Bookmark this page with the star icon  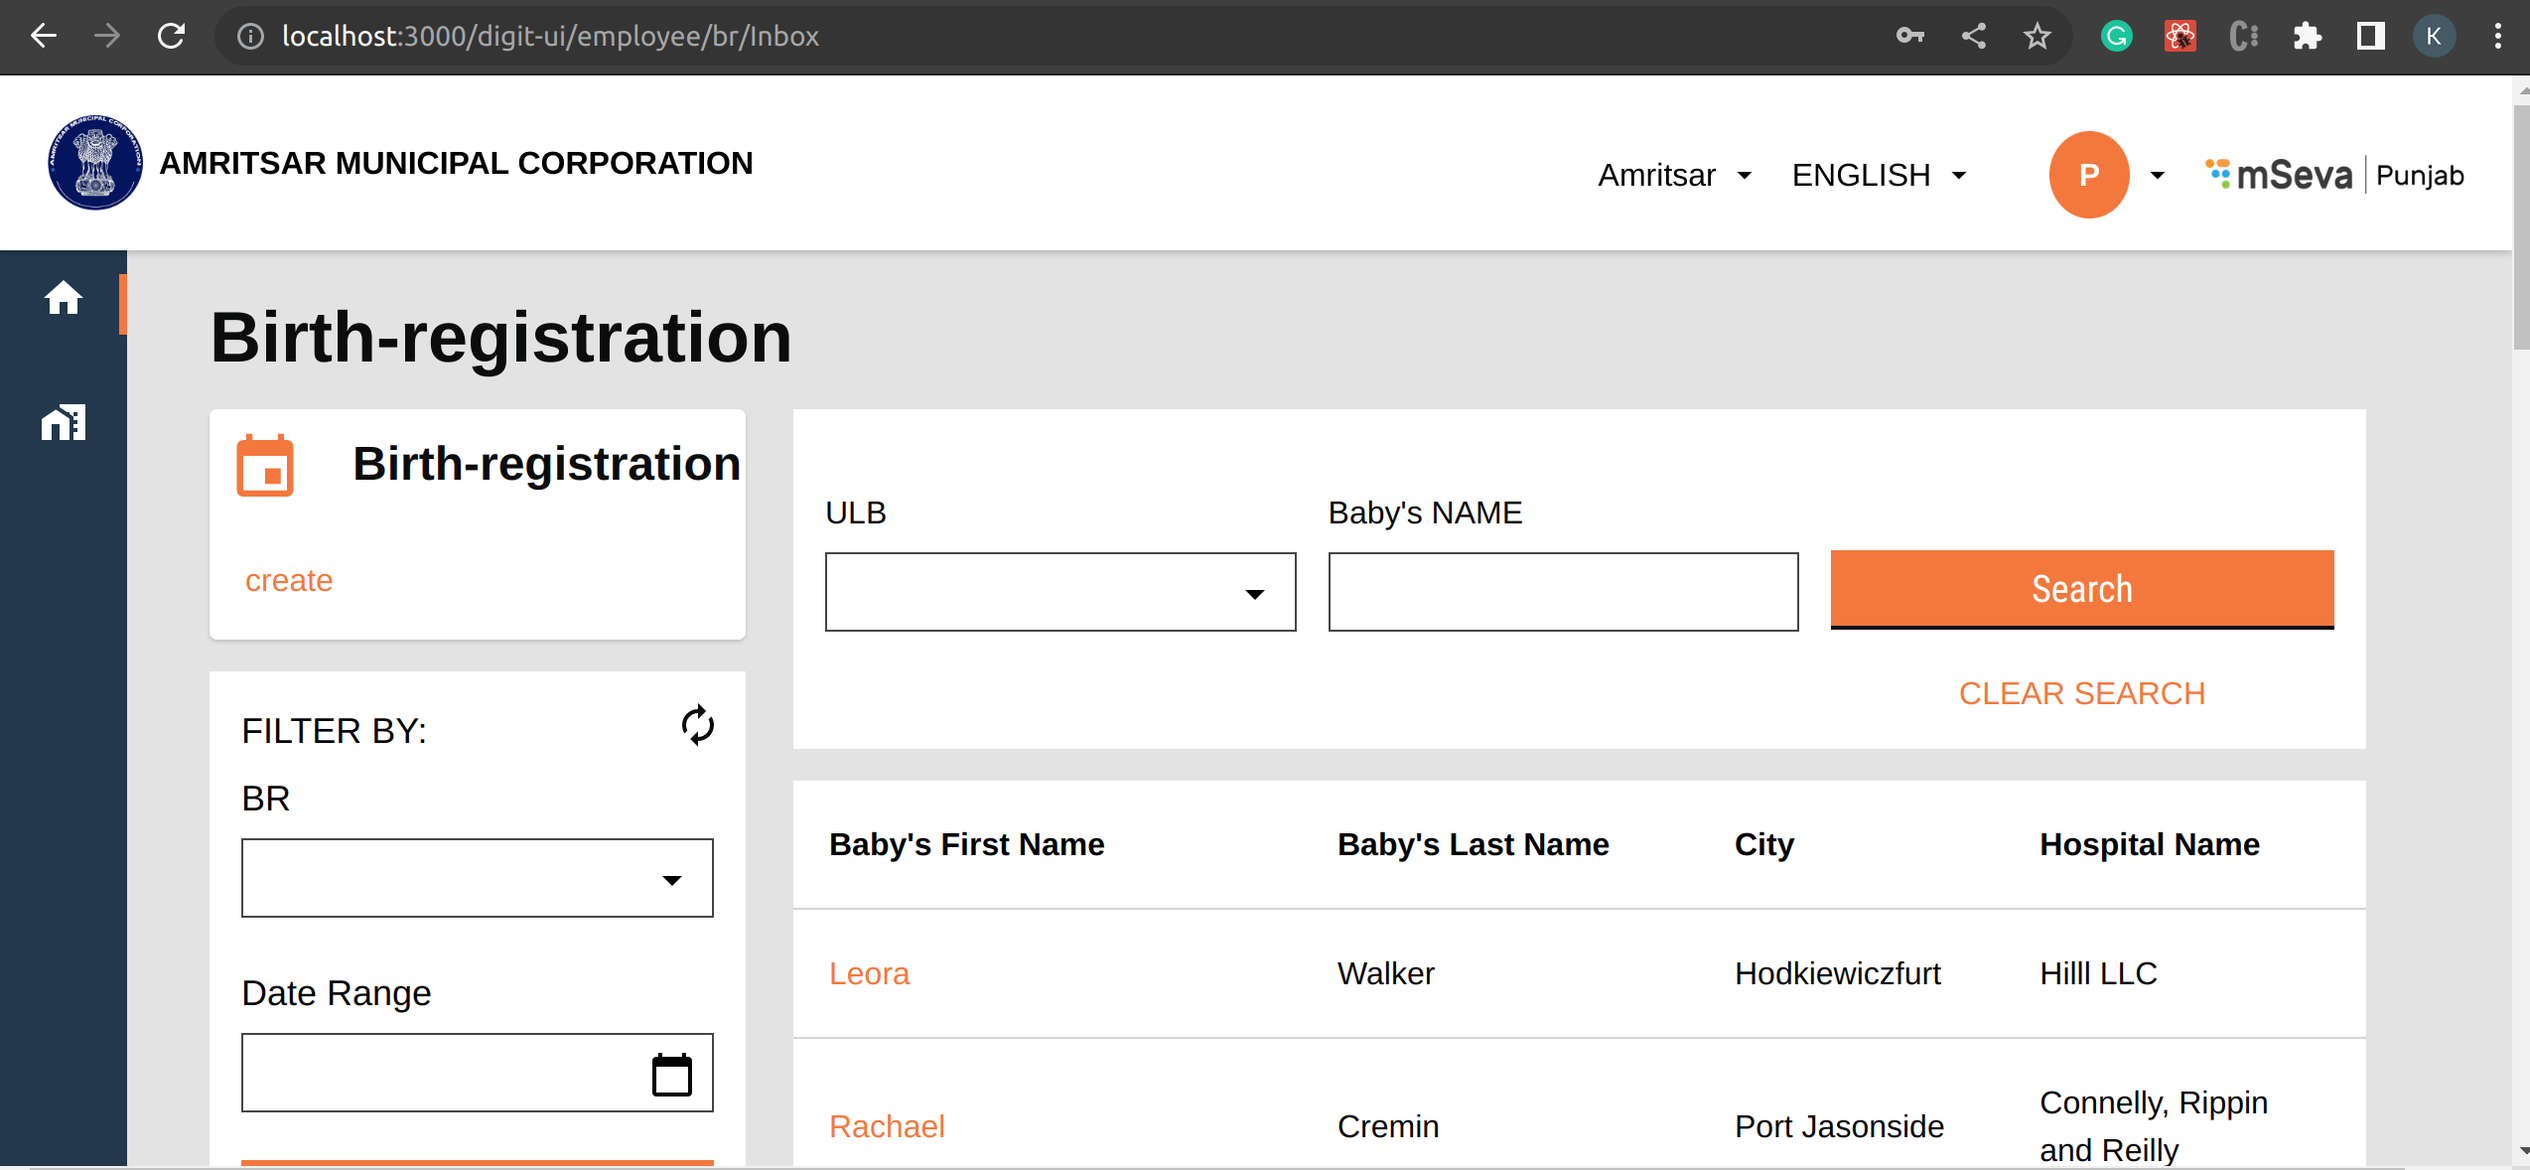click(2037, 37)
